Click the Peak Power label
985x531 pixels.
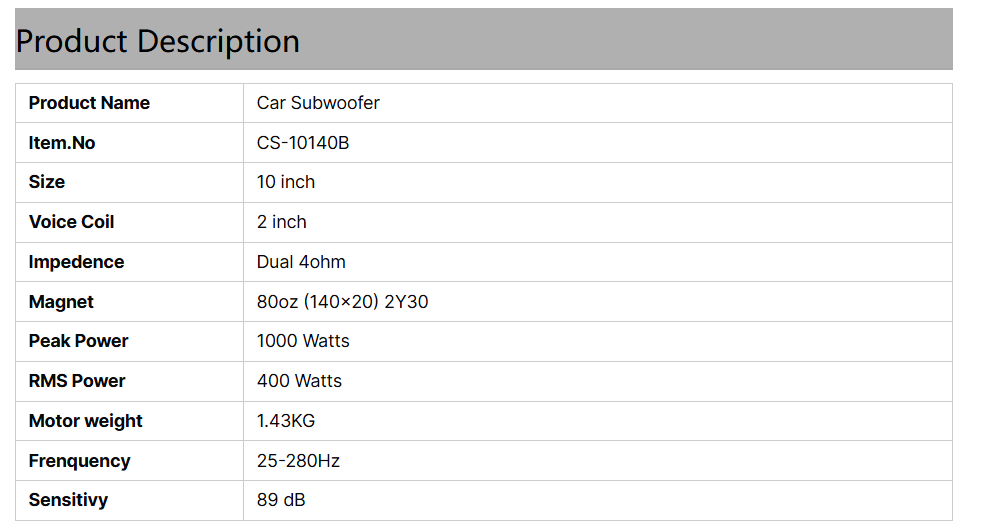click(78, 341)
